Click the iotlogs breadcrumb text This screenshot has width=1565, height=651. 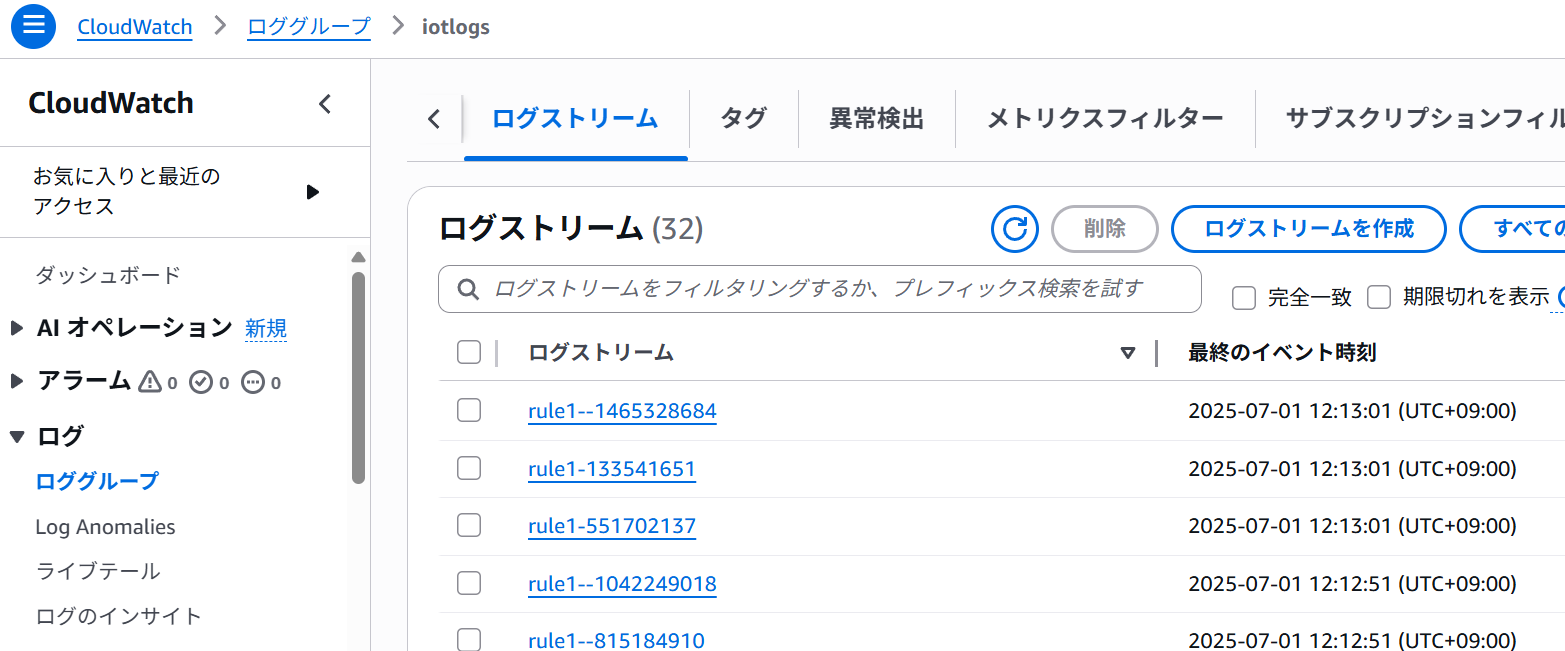457,27
